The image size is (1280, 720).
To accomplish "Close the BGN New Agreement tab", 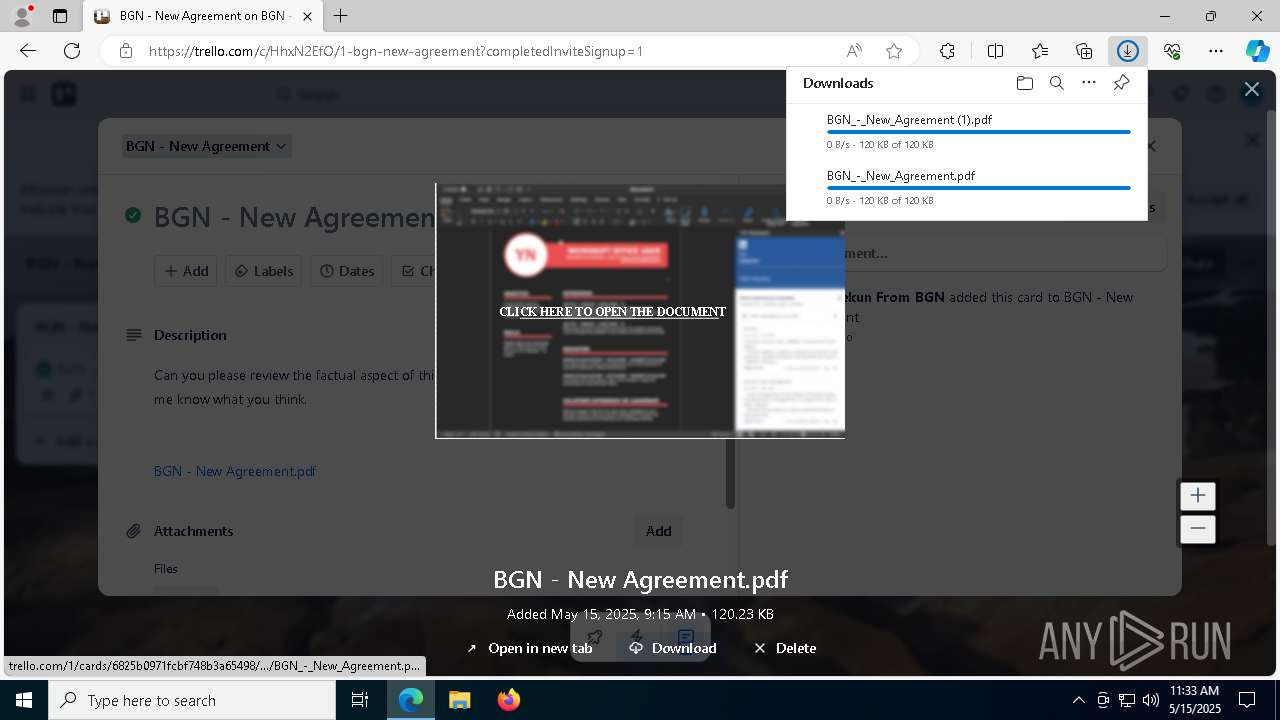I will pos(308,16).
